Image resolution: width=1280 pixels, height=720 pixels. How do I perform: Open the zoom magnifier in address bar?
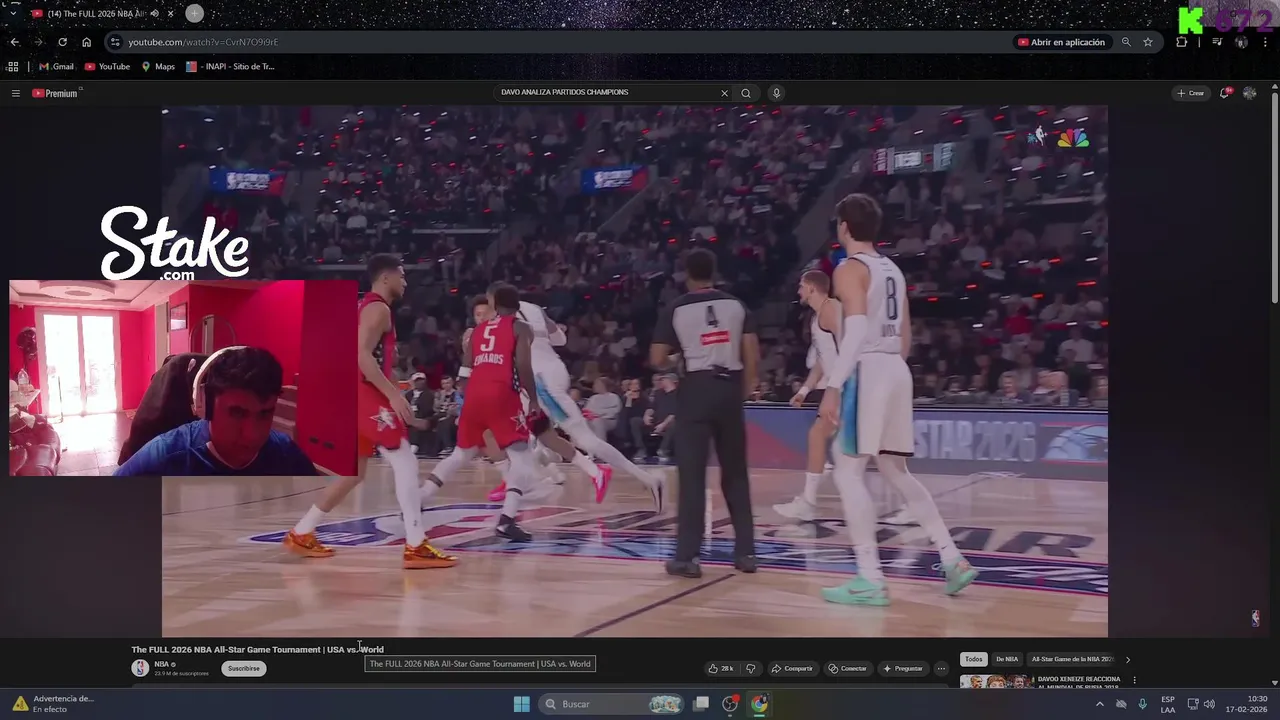[1126, 42]
